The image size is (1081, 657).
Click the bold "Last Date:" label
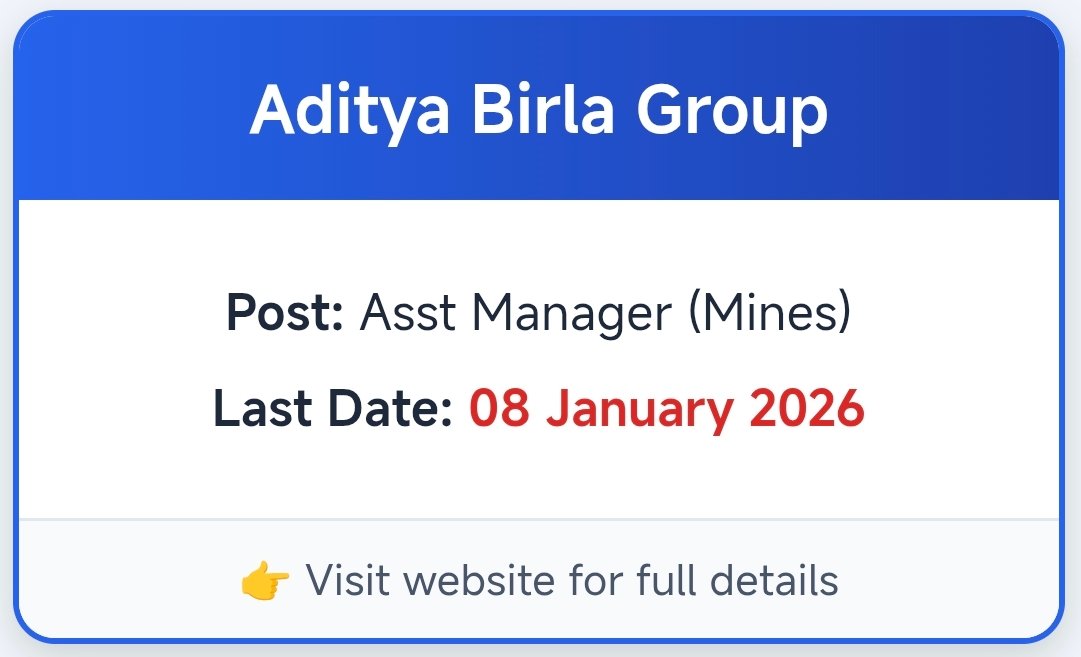click(x=333, y=409)
